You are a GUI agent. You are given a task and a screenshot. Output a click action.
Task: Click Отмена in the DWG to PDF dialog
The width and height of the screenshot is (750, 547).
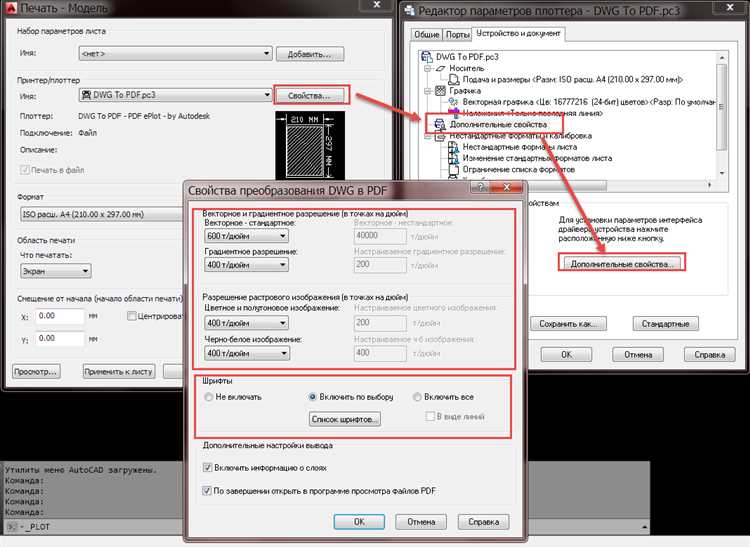421,522
